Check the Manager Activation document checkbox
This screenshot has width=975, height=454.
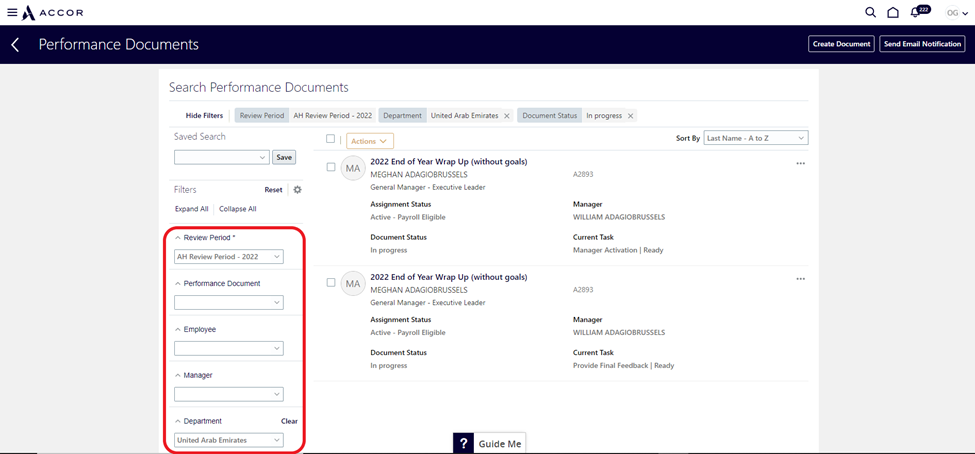click(331, 167)
